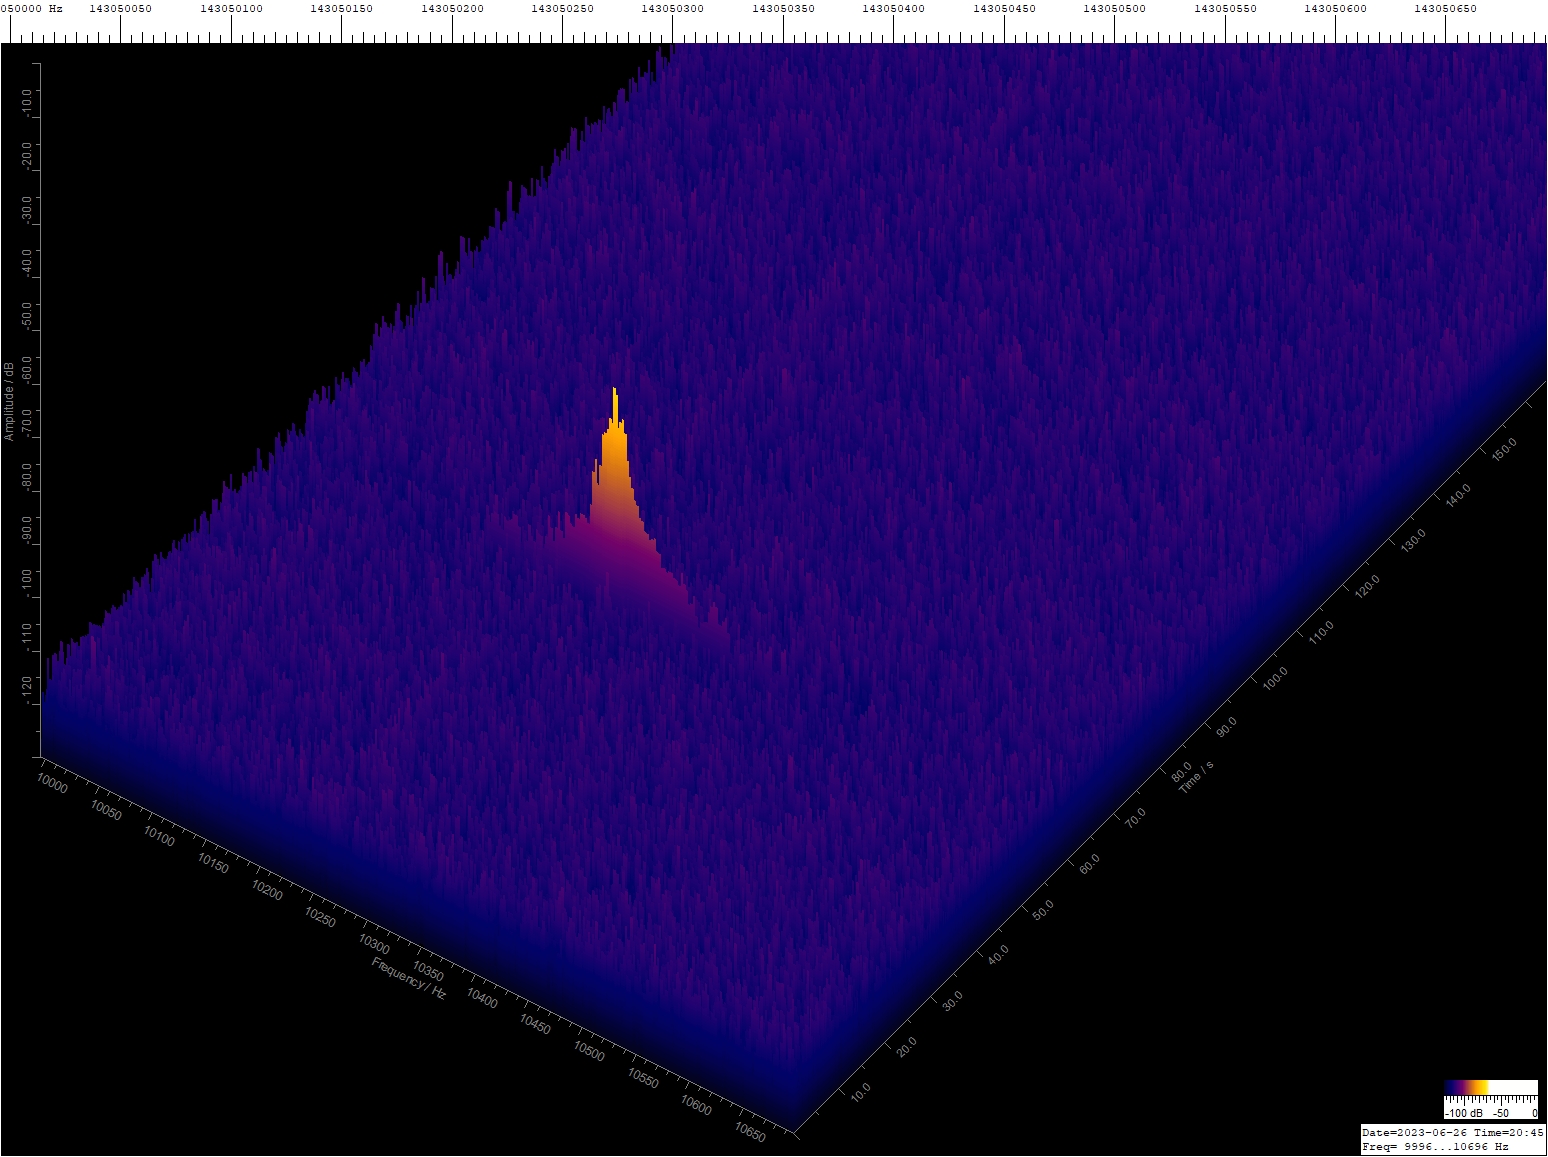This screenshot has height=1157, width=1548.
Task: Click the -70.0 amplitude axis label
Action: coord(27,423)
